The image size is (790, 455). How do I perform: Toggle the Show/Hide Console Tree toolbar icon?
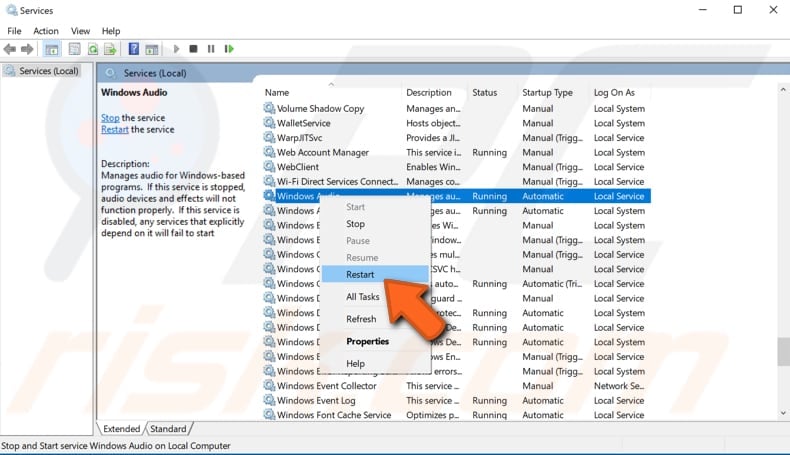[x=51, y=49]
